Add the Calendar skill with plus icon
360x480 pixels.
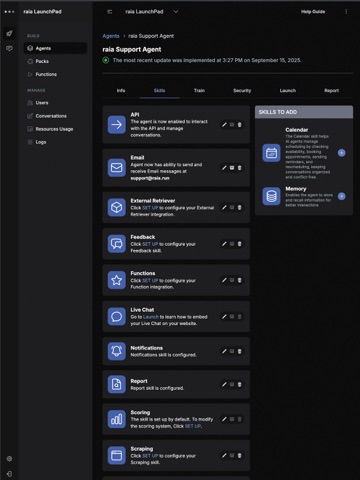(341, 153)
